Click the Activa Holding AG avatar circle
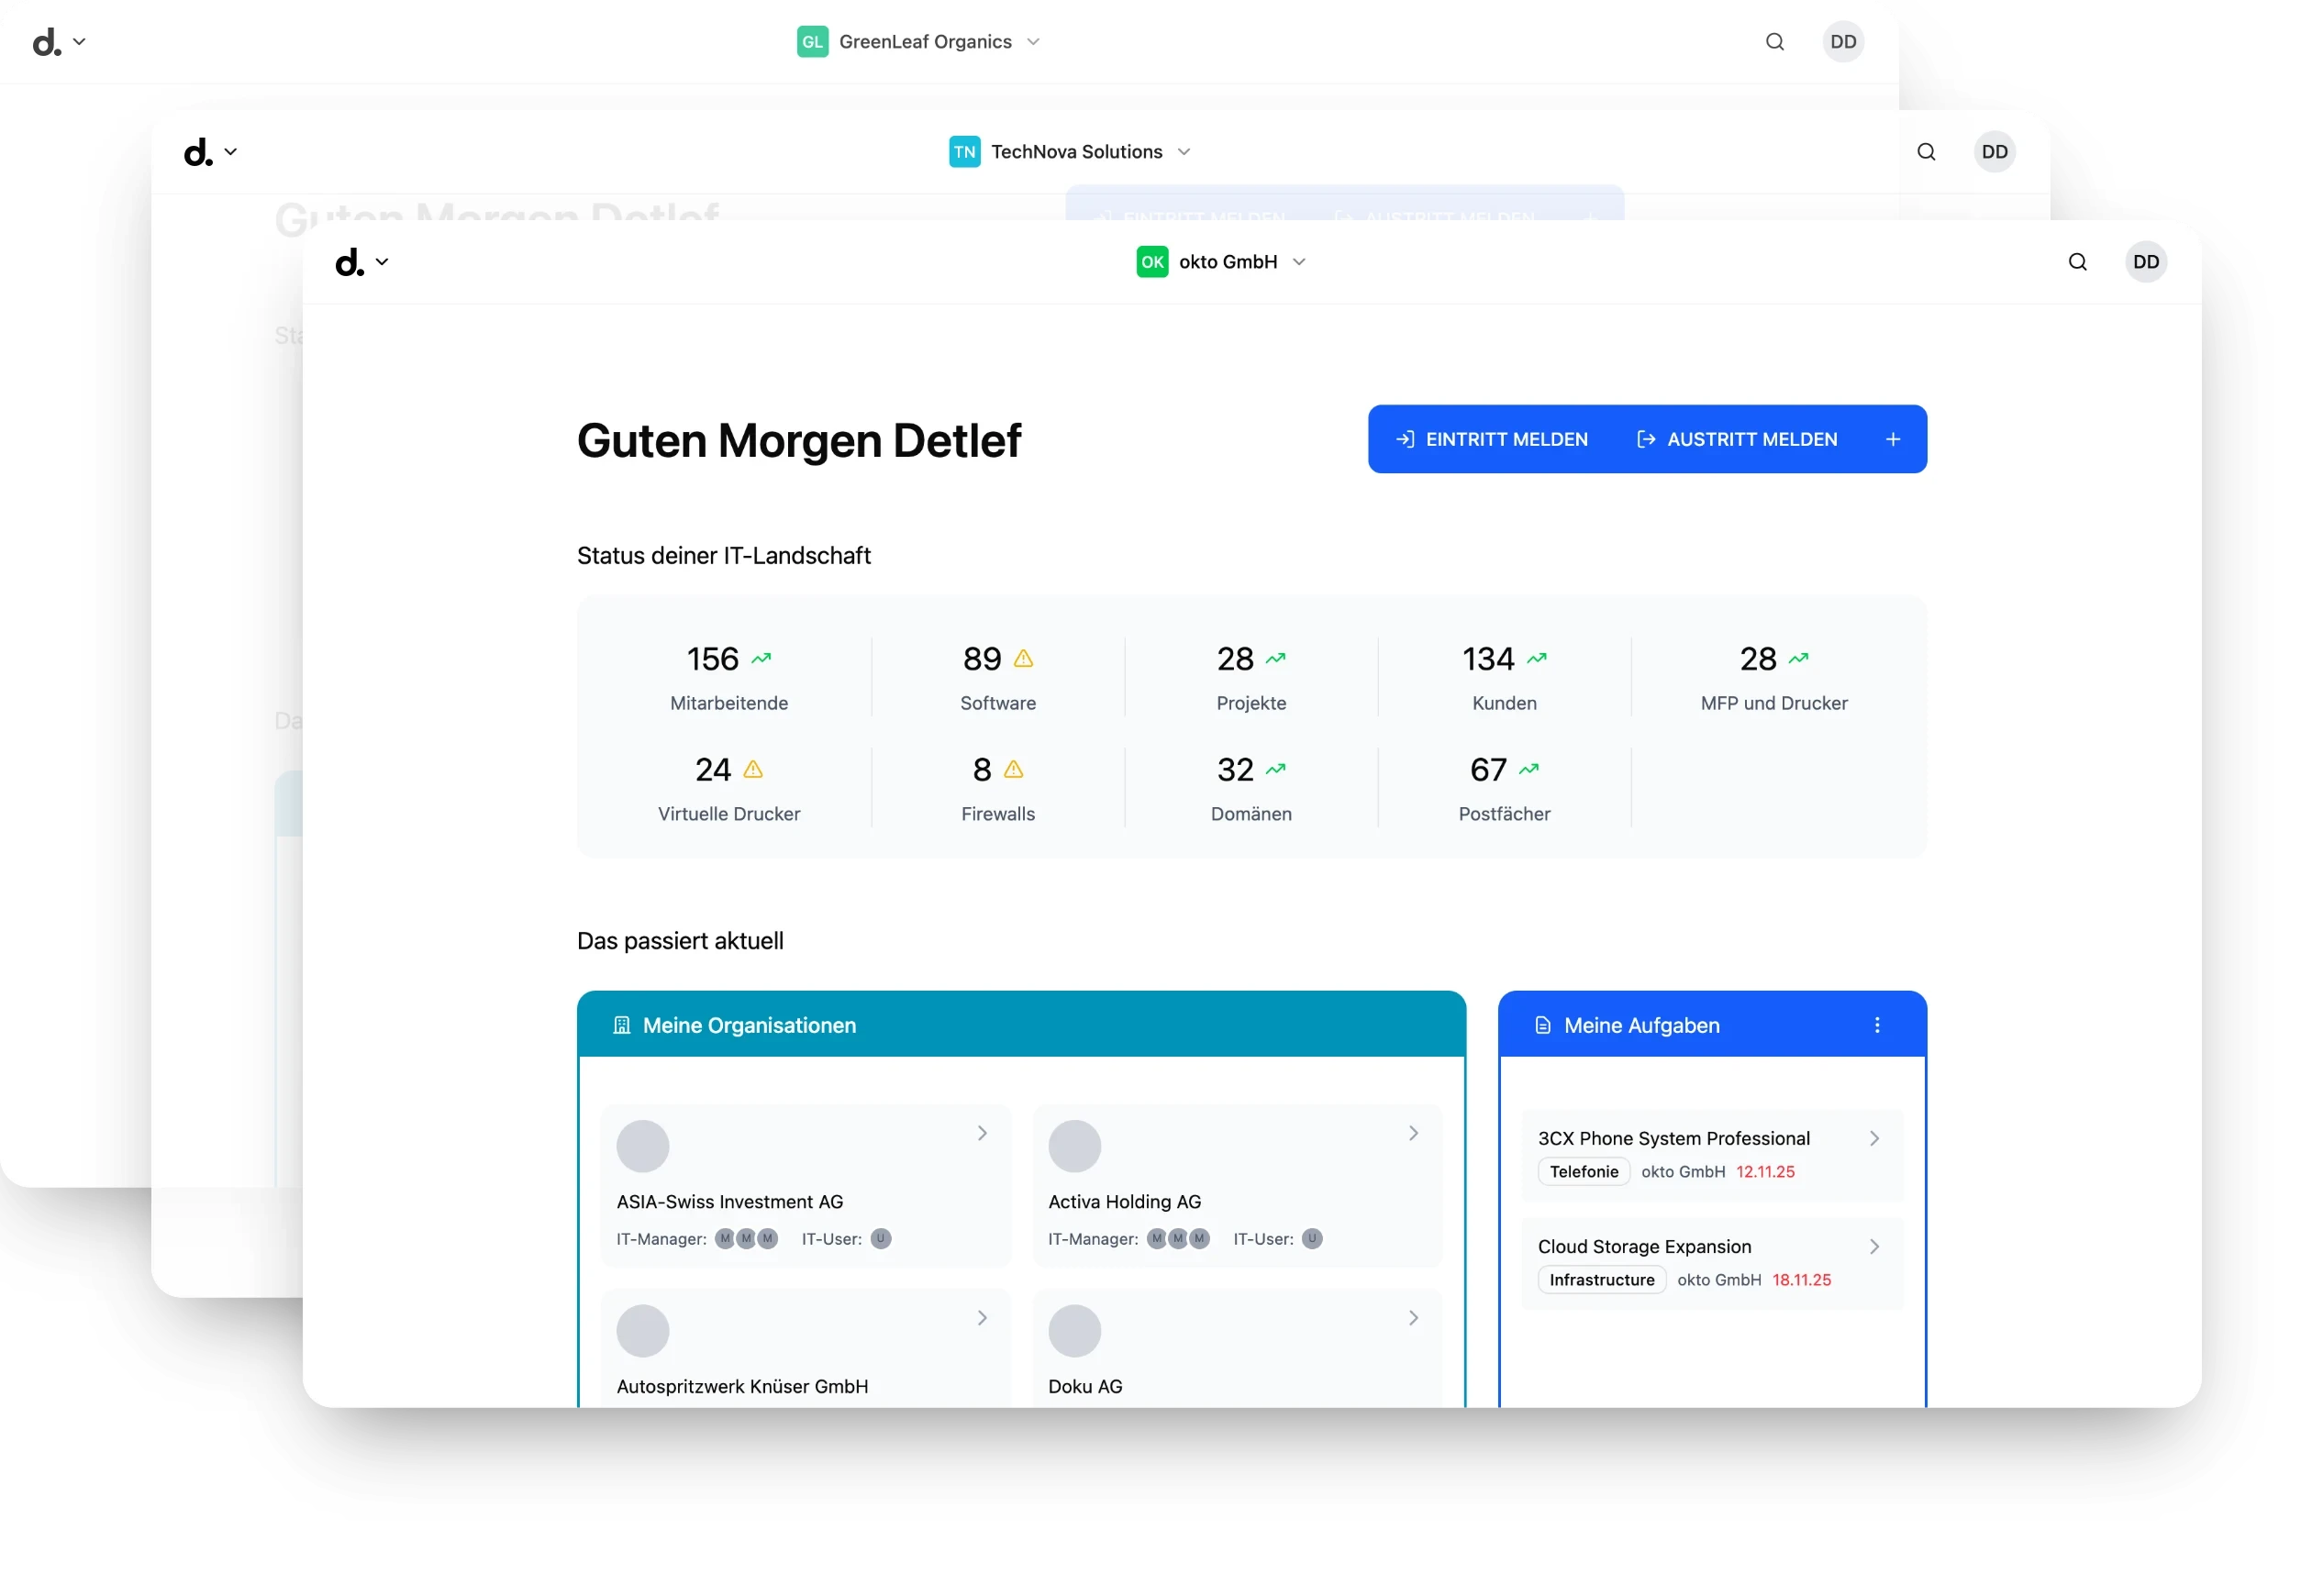 click(1074, 1146)
